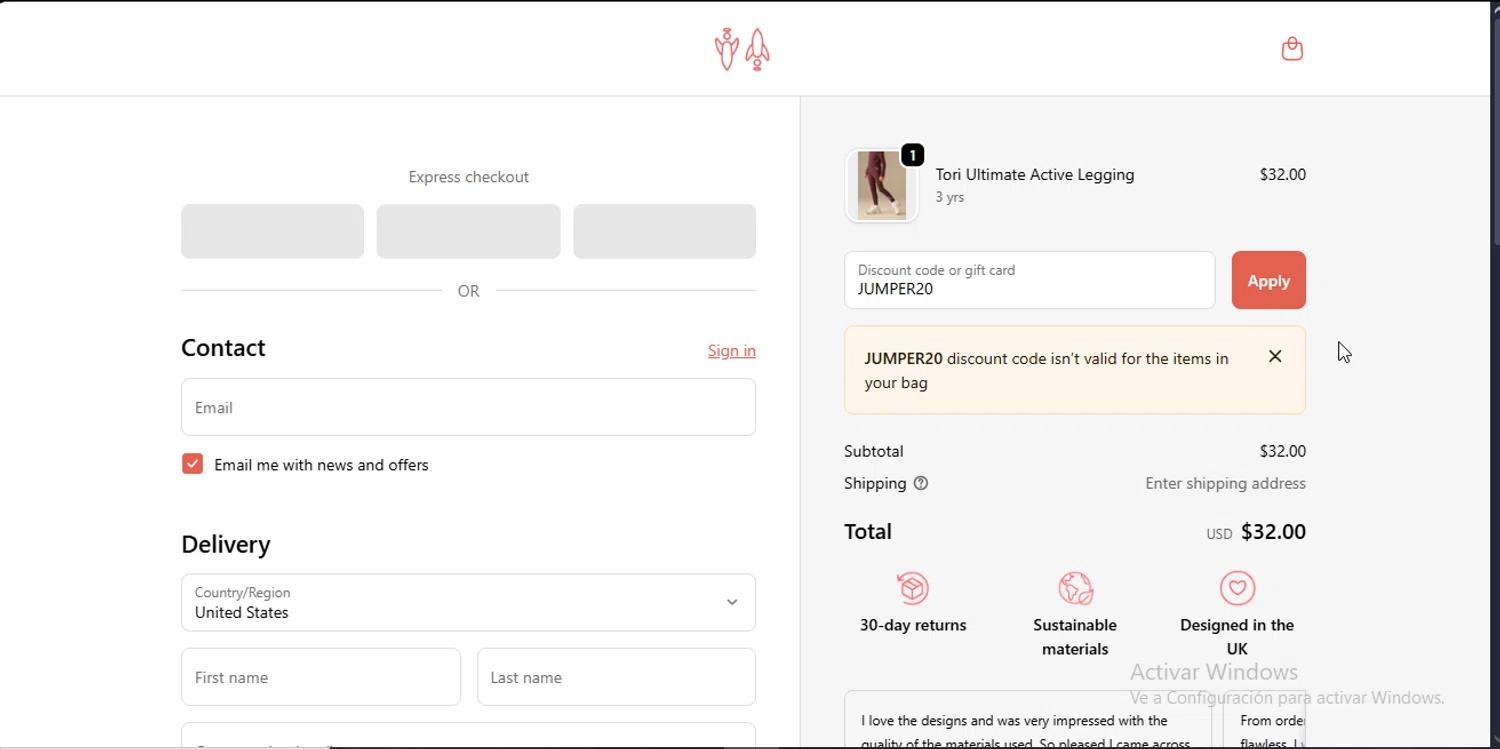
Task: Click the 30-day returns box icon
Action: (913, 588)
